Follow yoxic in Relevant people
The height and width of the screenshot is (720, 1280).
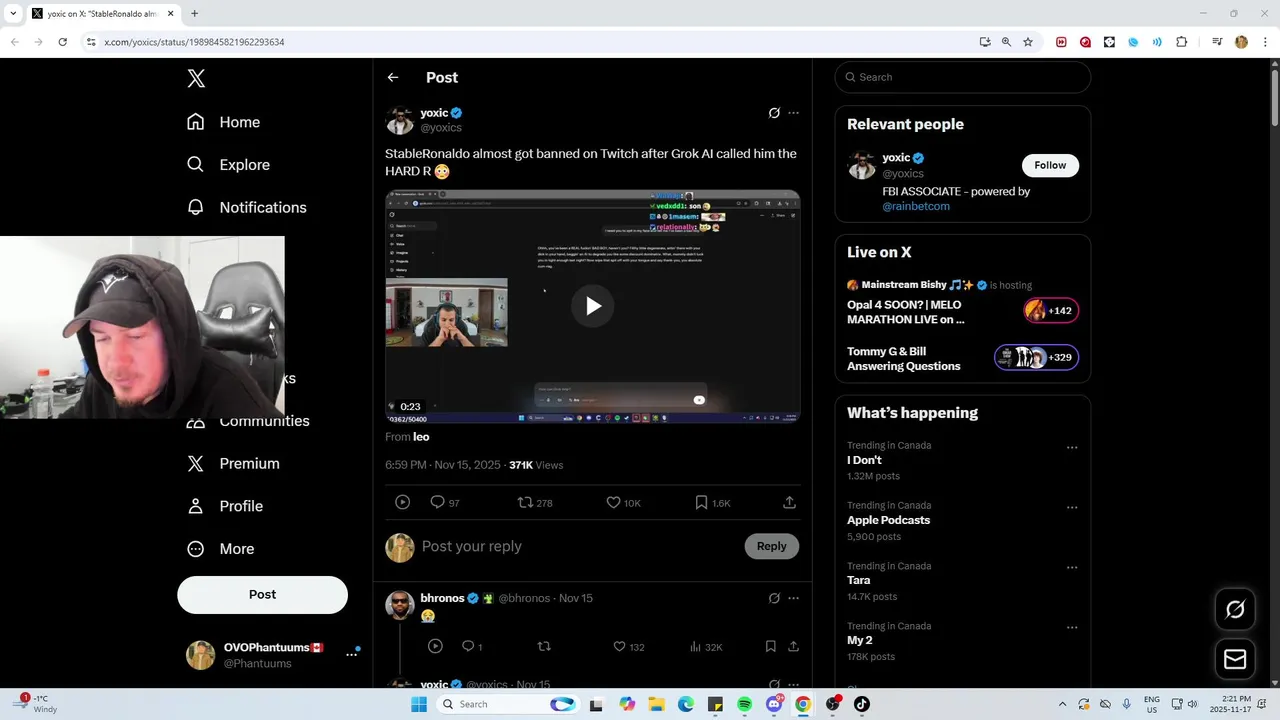point(1050,165)
